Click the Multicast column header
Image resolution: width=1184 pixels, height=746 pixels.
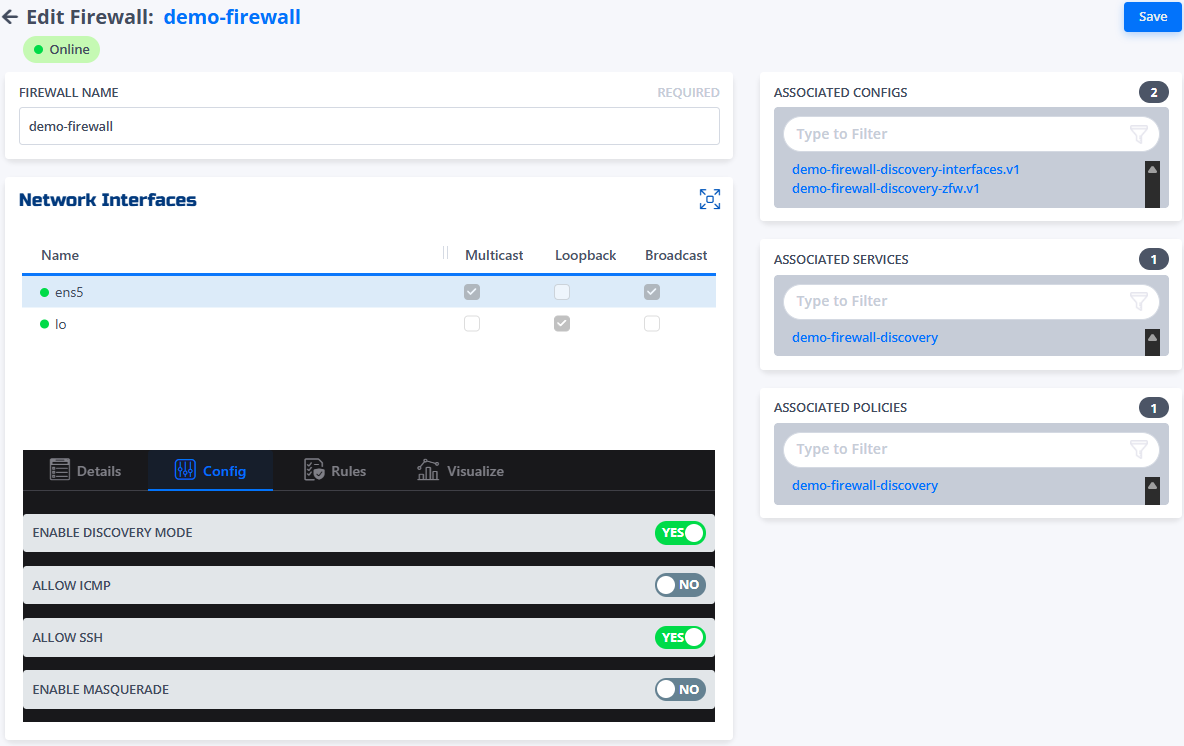494,255
